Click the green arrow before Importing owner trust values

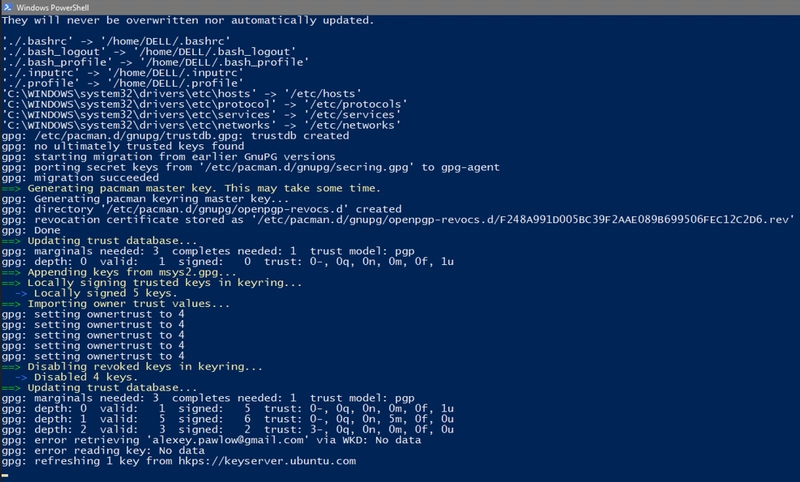11,304
